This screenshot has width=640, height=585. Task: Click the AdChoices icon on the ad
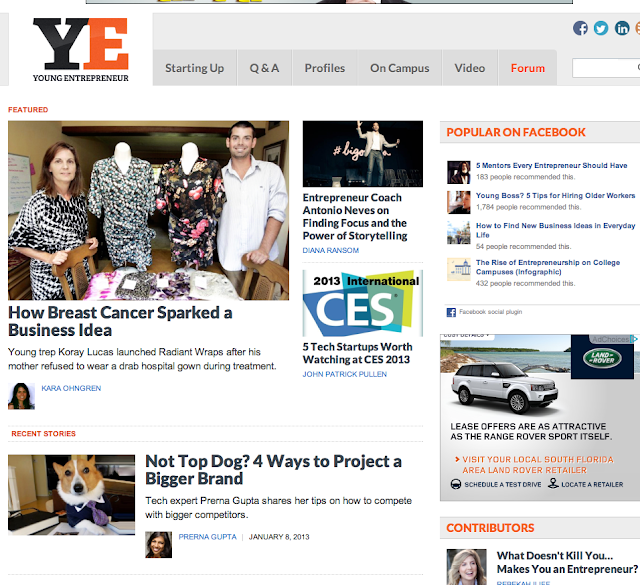[x=633, y=339]
